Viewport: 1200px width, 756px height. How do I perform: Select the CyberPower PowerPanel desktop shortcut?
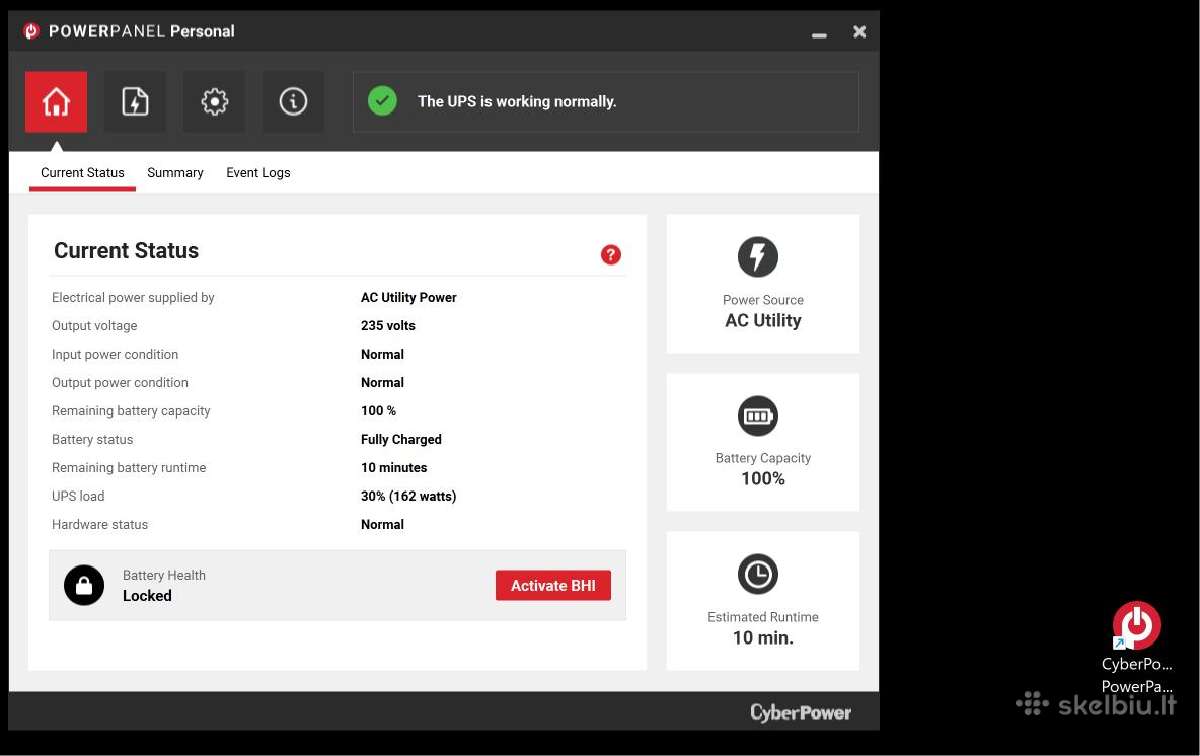[x=1137, y=647]
